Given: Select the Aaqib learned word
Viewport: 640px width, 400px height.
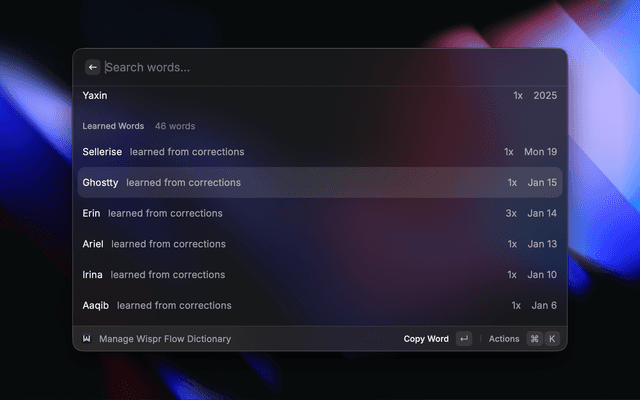Looking at the screenshot, I should [x=96, y=305].
